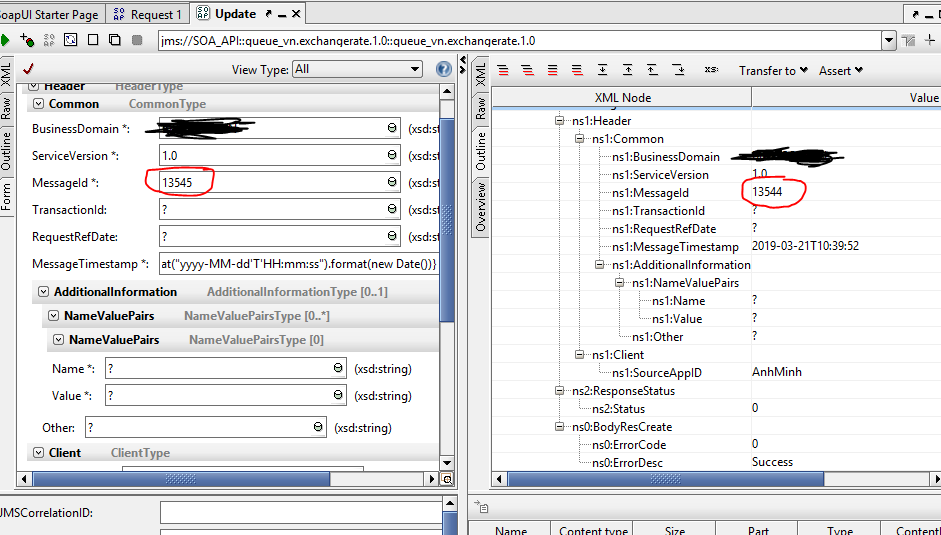The image size is (941, 535).
Task: Click xs: type display icon
Action: [711, 70]
